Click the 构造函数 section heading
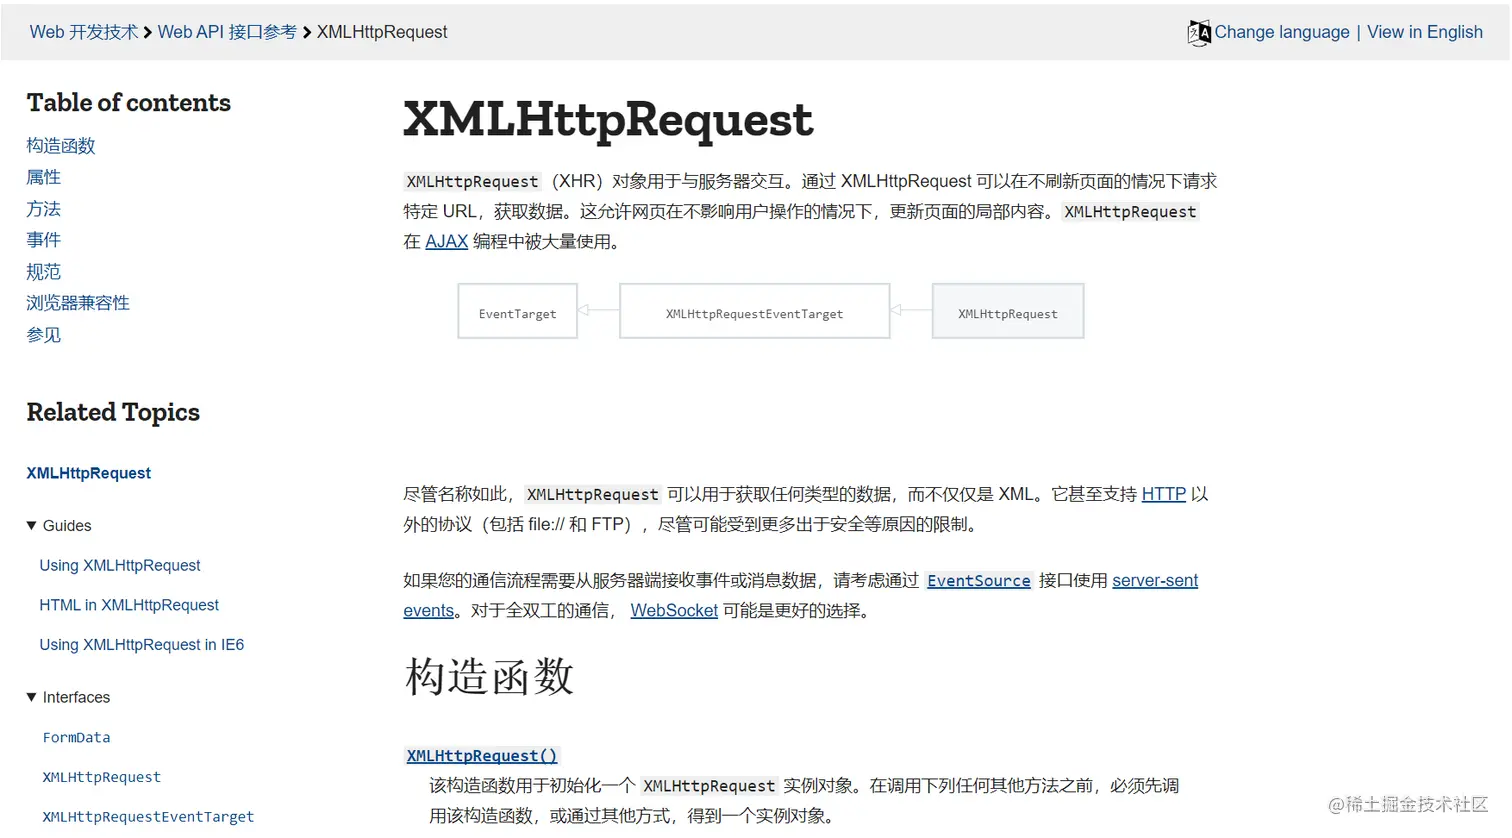 [489, 677]
